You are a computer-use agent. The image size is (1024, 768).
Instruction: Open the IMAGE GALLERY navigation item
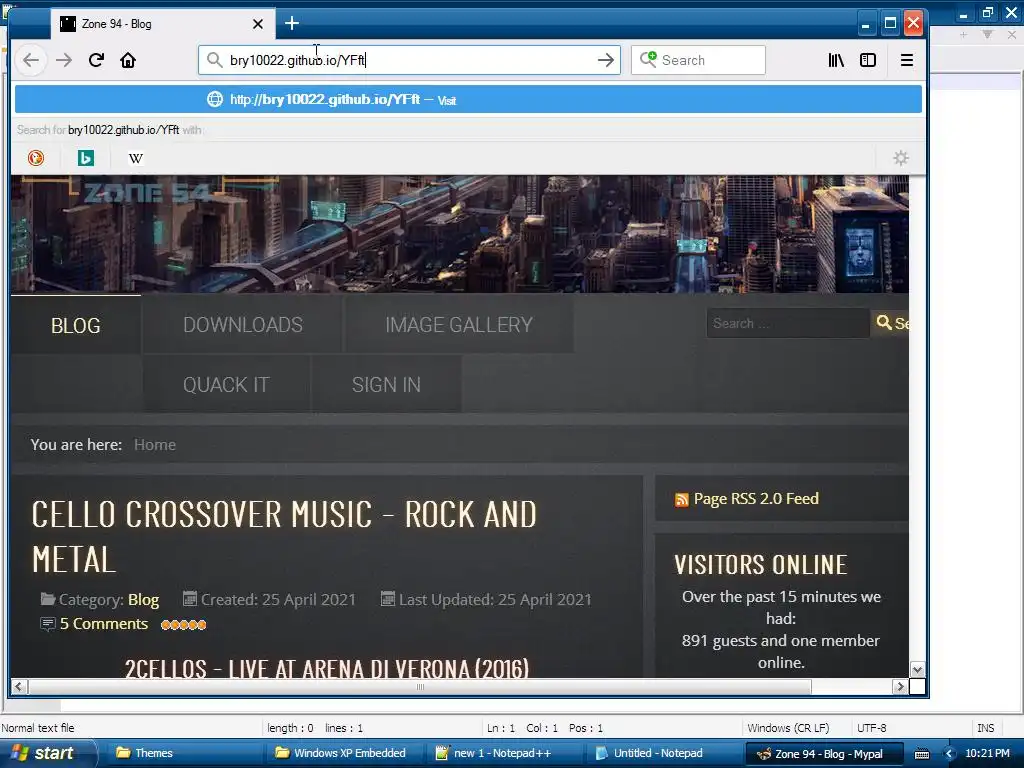(x=459, y=325)
